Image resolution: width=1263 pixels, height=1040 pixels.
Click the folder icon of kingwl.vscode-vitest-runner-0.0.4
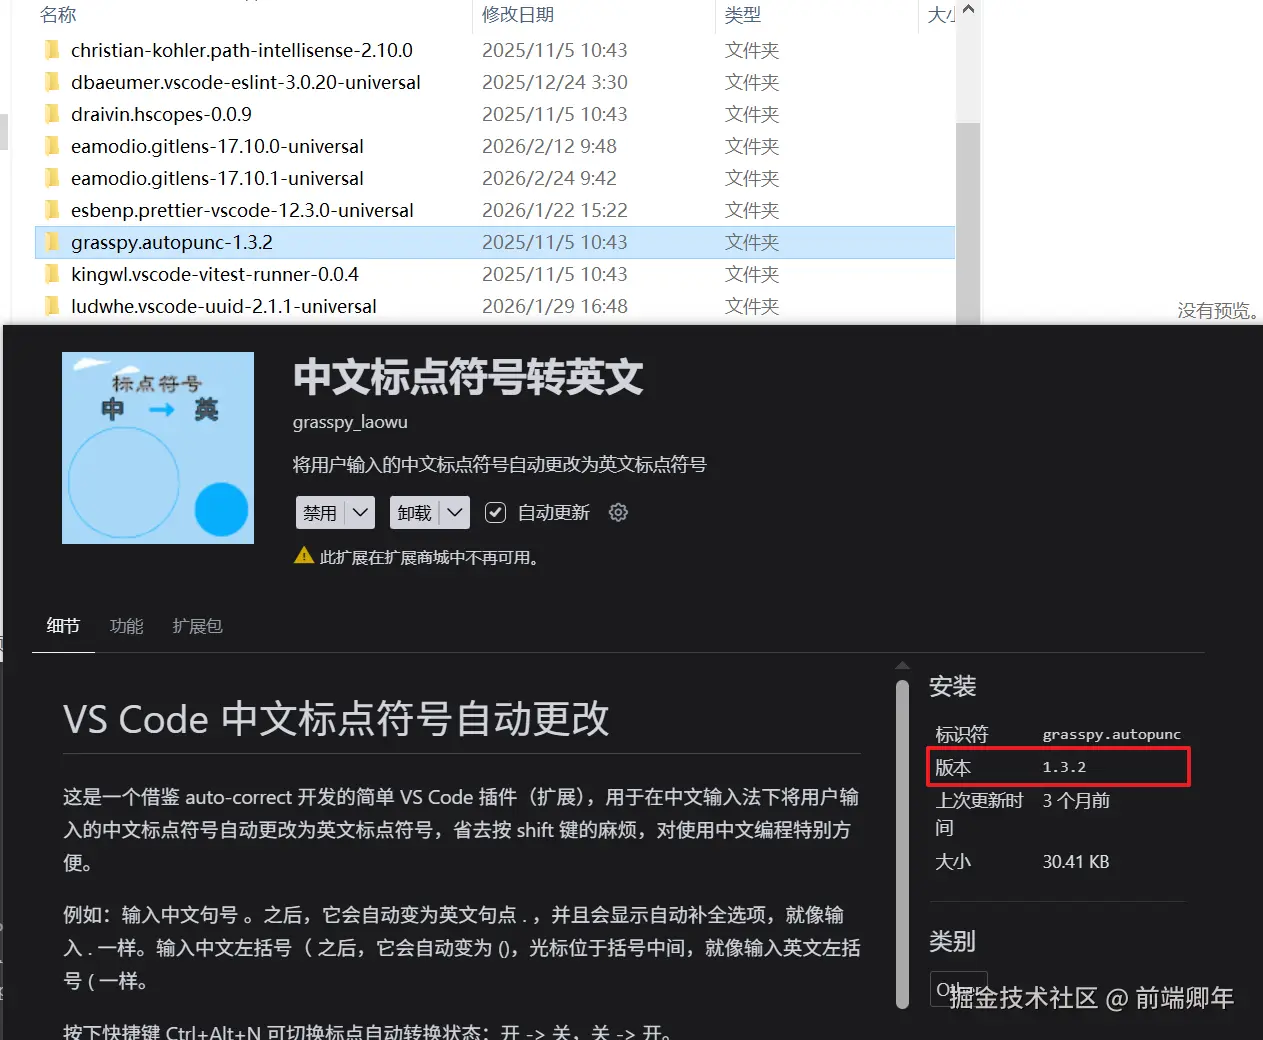52,274
